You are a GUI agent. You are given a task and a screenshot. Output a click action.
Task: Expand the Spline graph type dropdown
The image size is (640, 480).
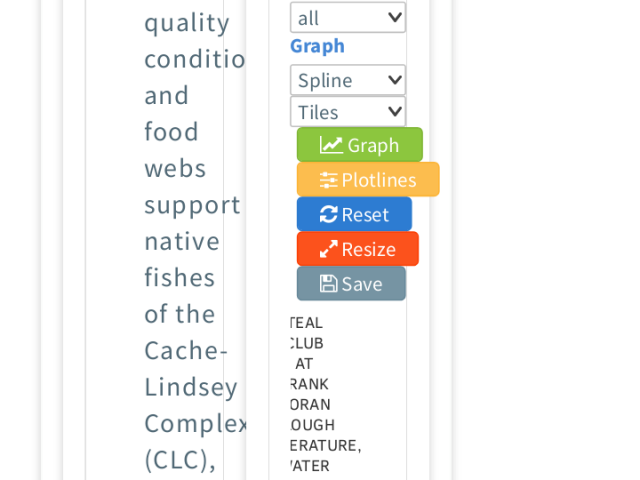pyautogui.click(x=348, y=80)
